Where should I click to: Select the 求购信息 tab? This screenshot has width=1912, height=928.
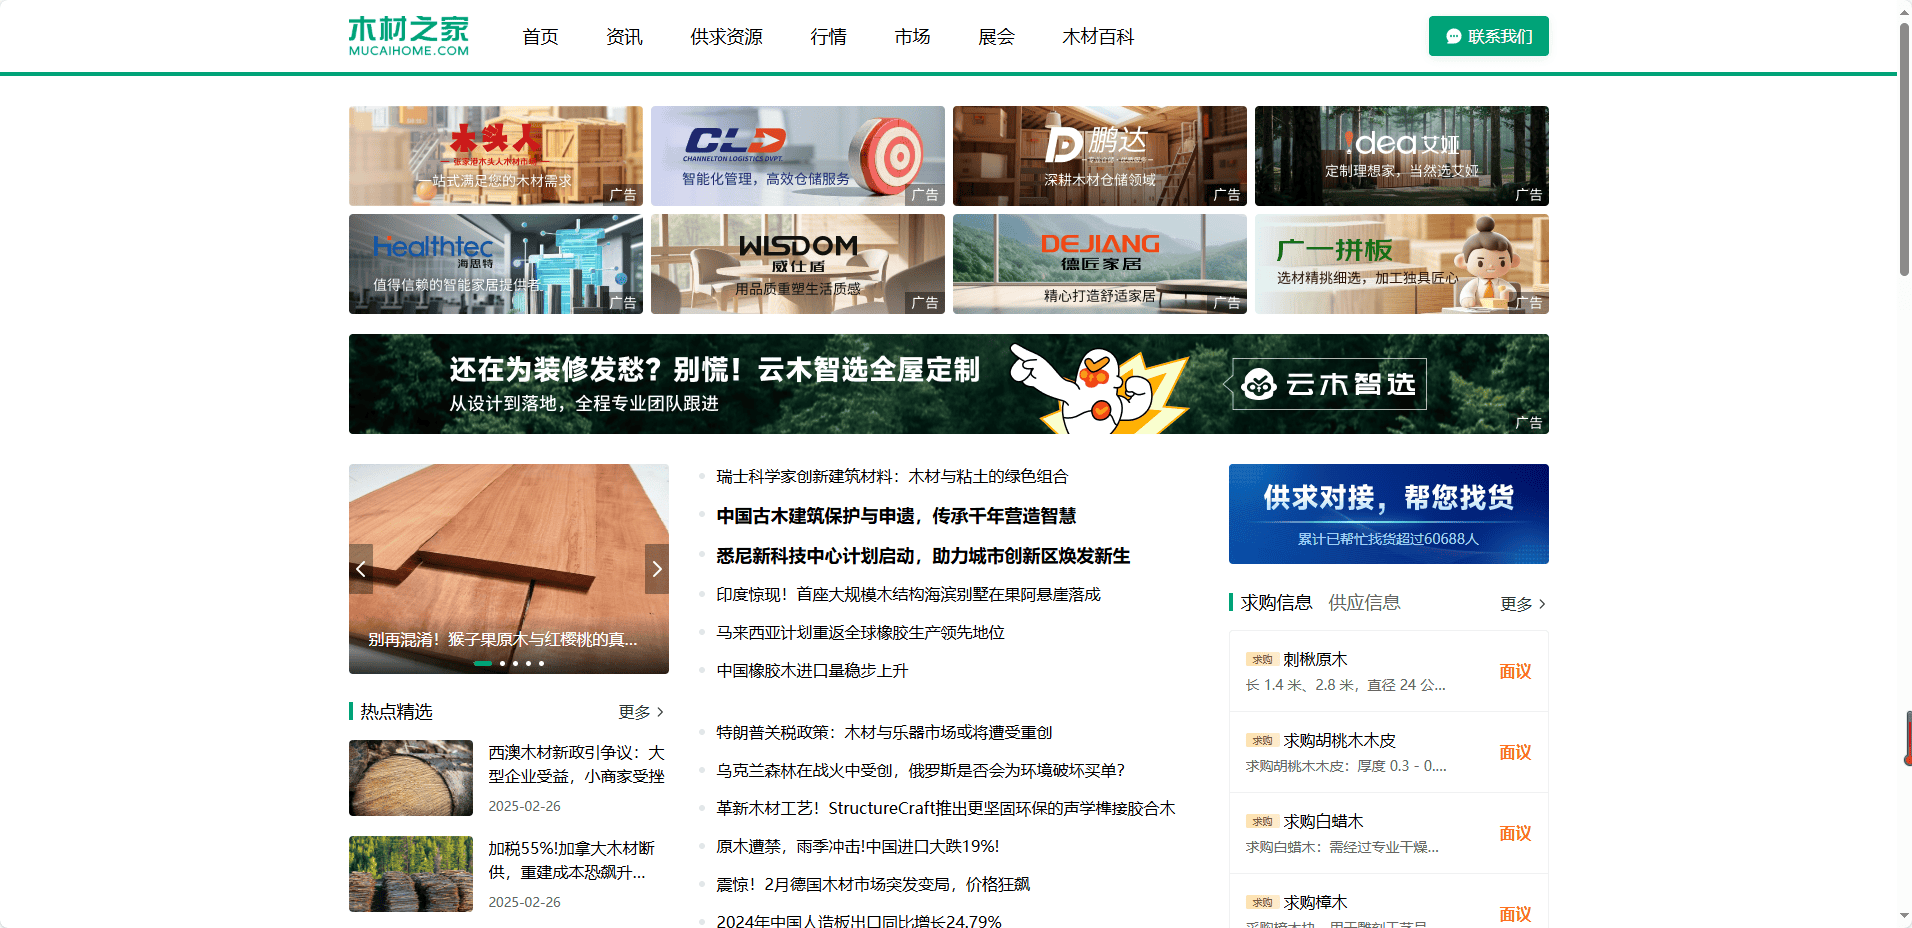(x=1276, y=603)
